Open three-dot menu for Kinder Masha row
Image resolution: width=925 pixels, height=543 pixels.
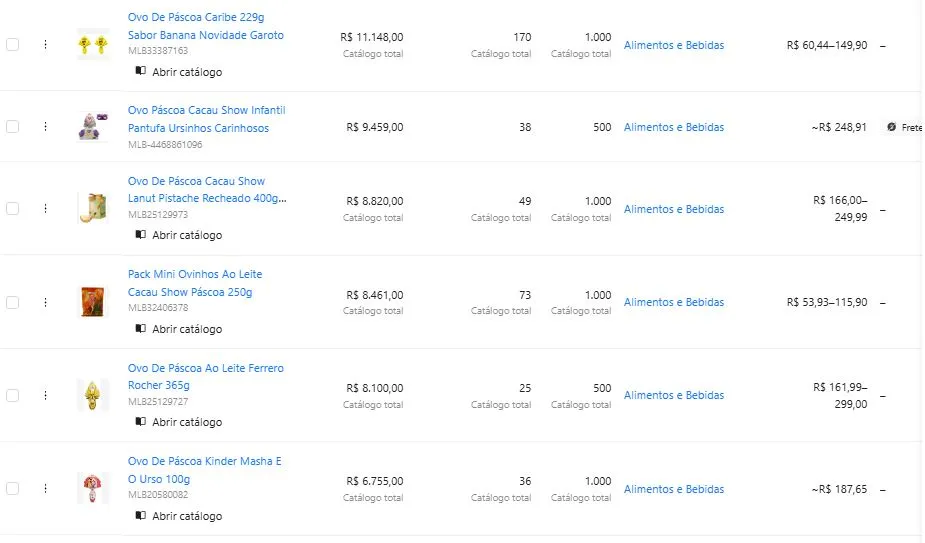click(45, 489)
